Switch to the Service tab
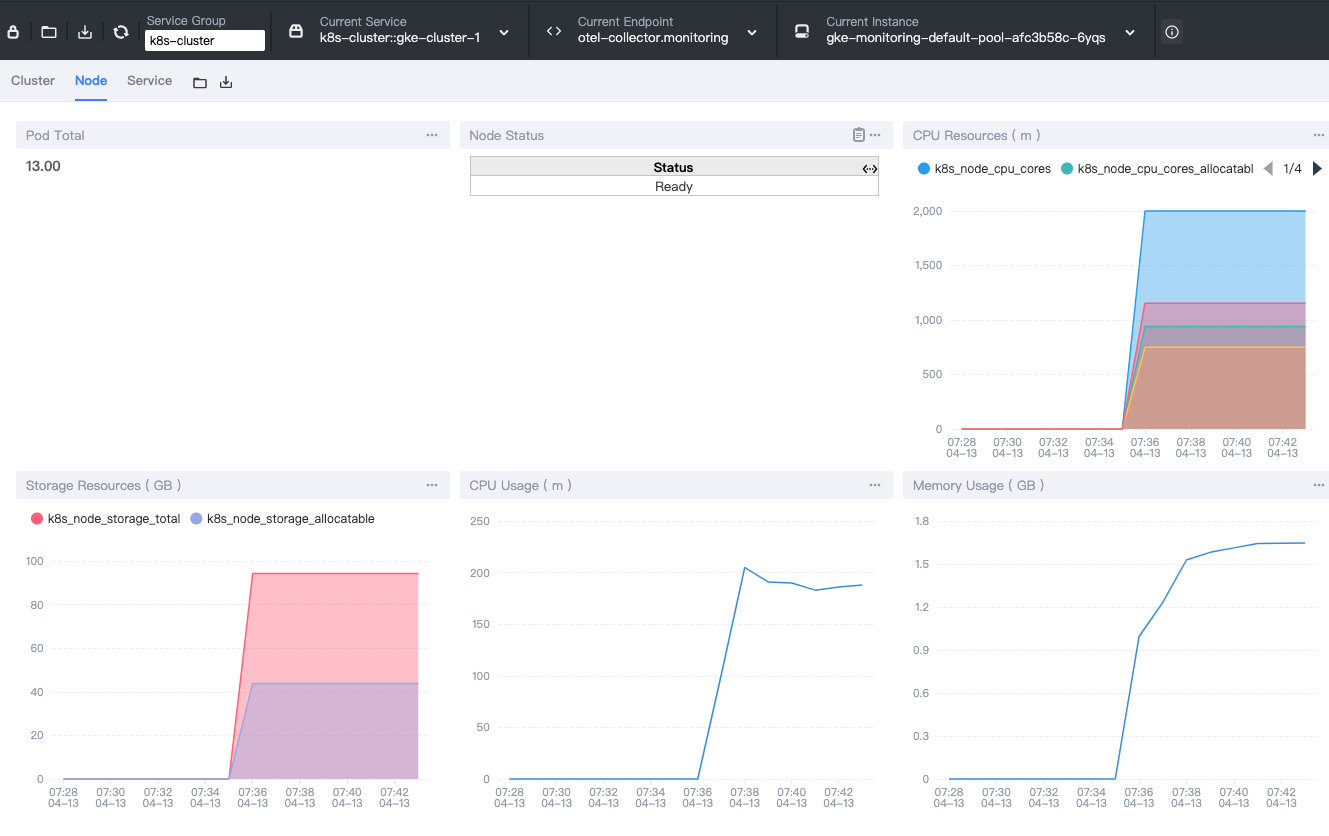The width and height of the screenshot is (1329, 836). point(149,81)
